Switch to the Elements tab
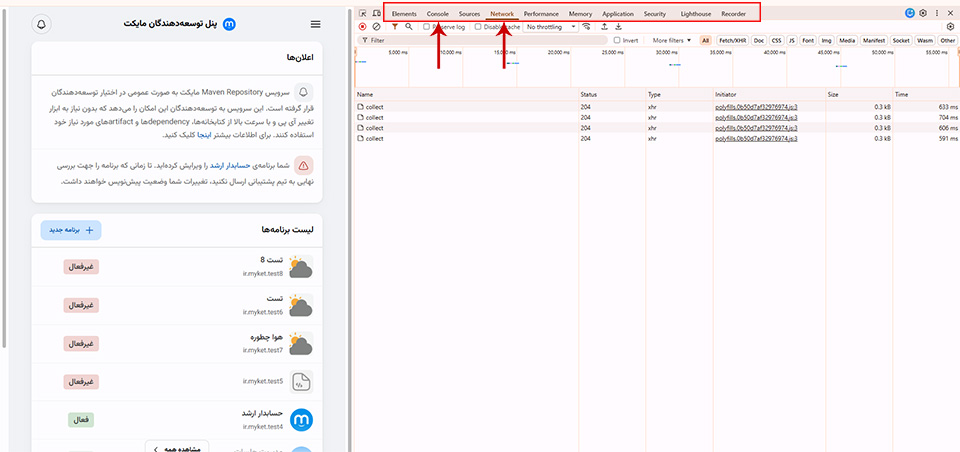Screen dimensions: 960x452 tap(404, 13)
